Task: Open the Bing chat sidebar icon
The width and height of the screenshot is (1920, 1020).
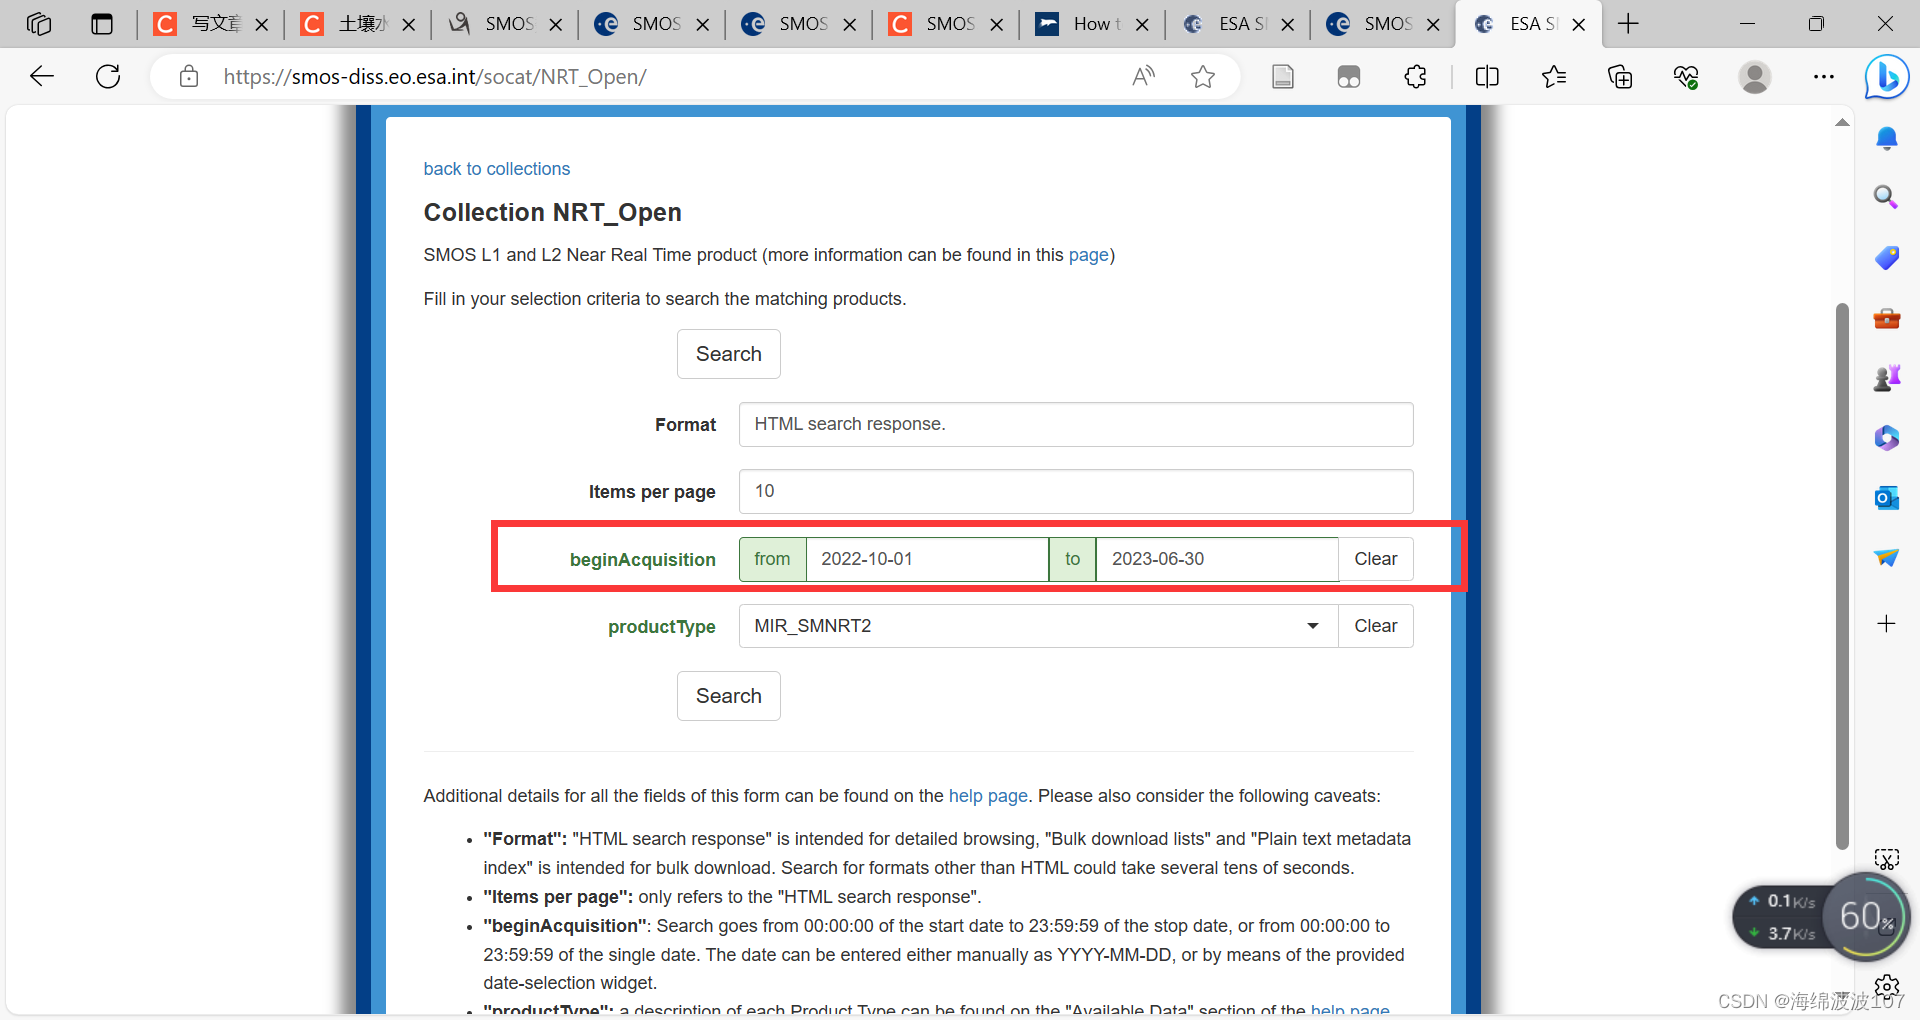Action: pyautogui.click(x=1887, y=77)
